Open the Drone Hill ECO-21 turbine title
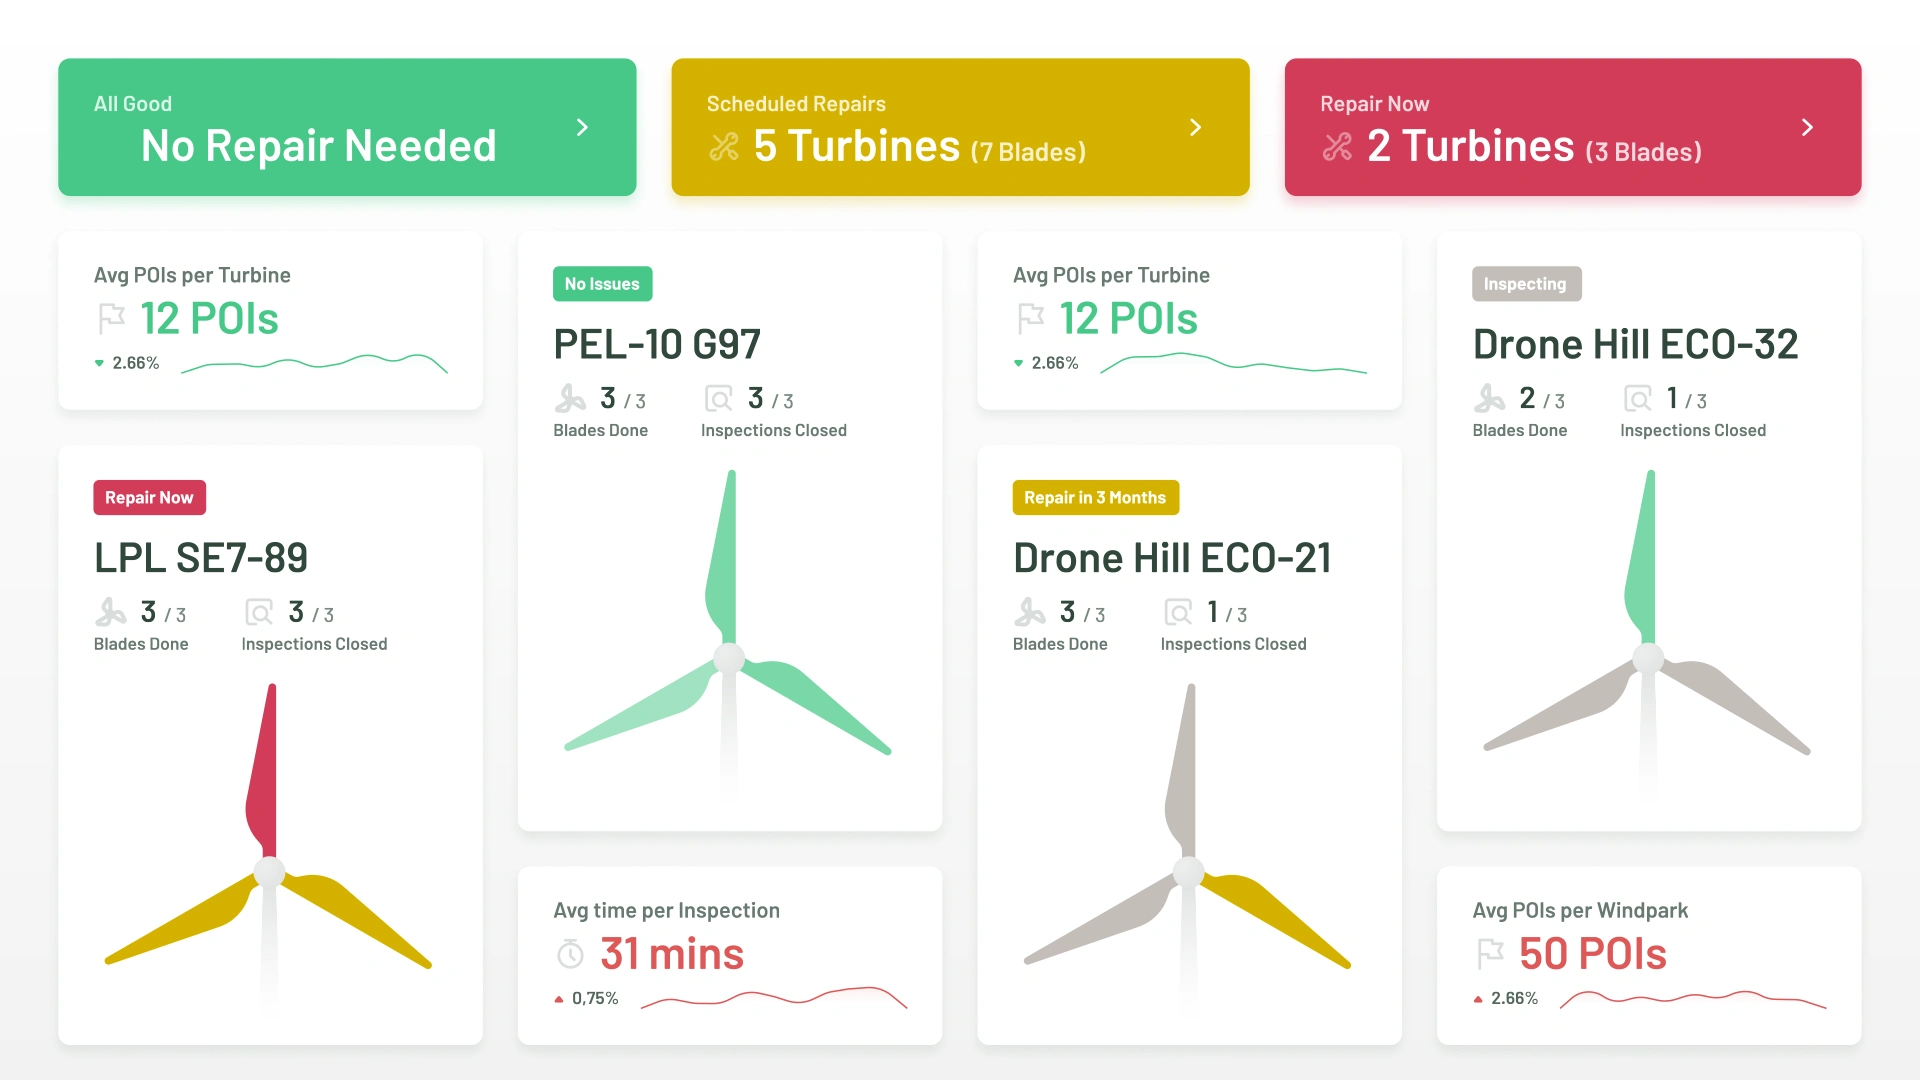The image size is (1920, 1080). coord(1172,558)
